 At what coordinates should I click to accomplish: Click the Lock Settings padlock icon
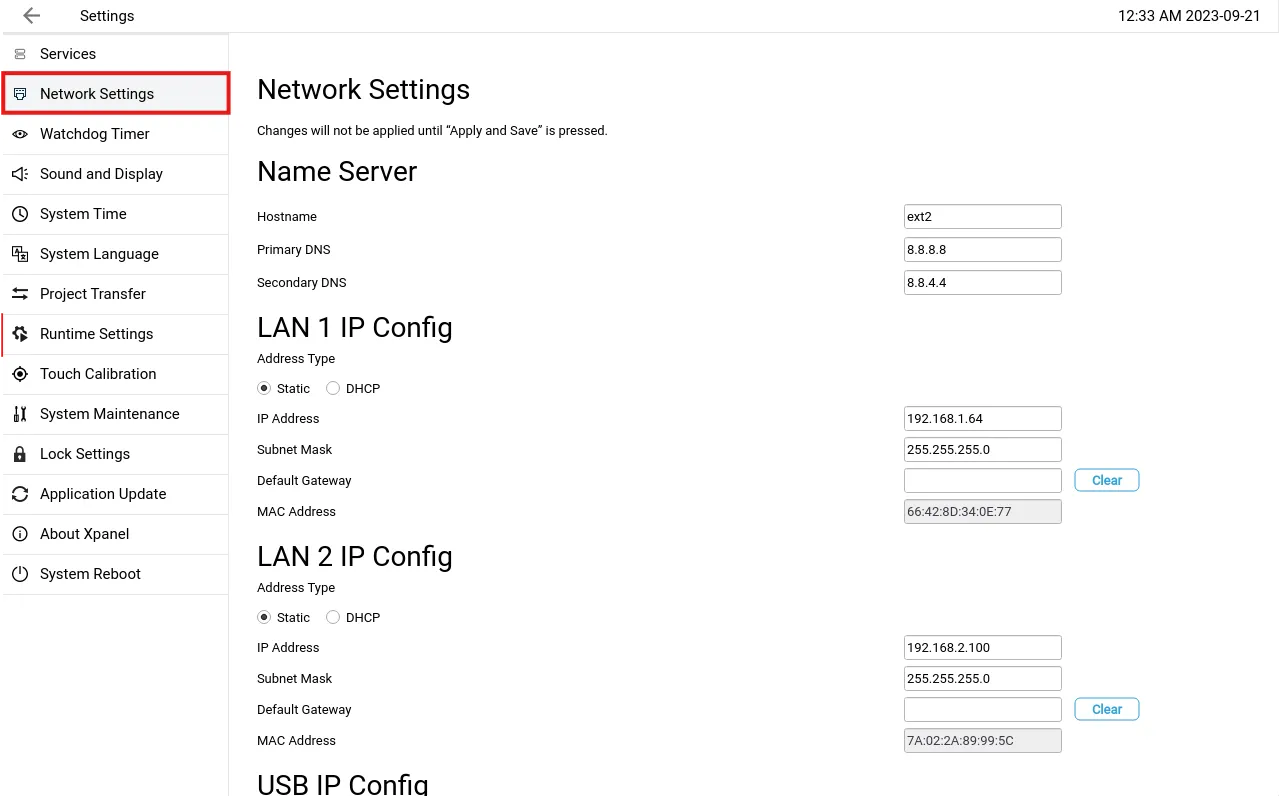pyautogui.click(x=20, y=454)
